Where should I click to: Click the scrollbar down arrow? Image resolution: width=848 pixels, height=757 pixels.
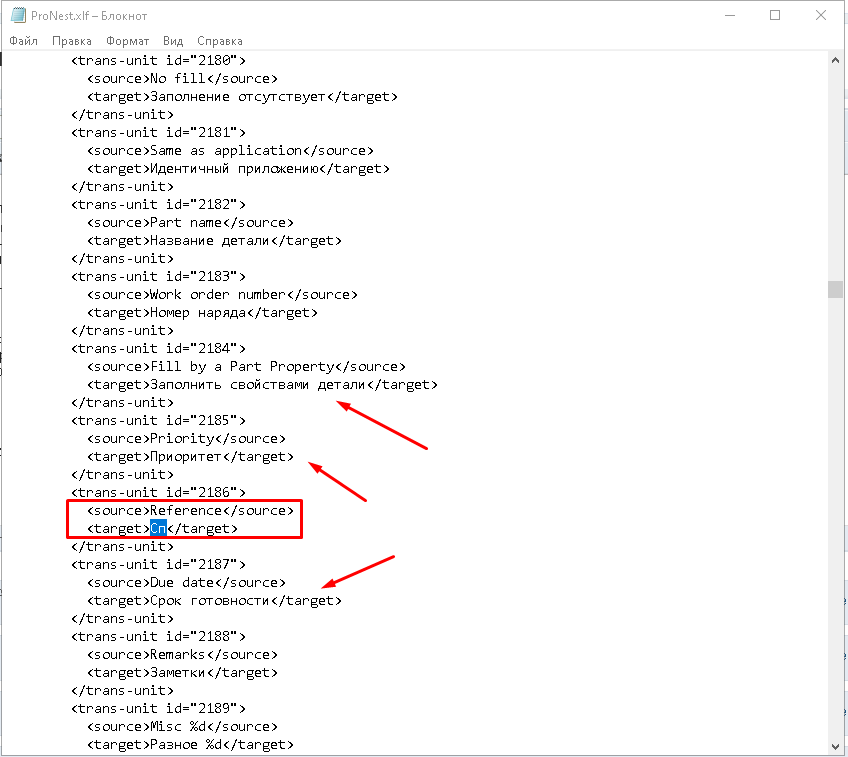(x=836, y=746)
